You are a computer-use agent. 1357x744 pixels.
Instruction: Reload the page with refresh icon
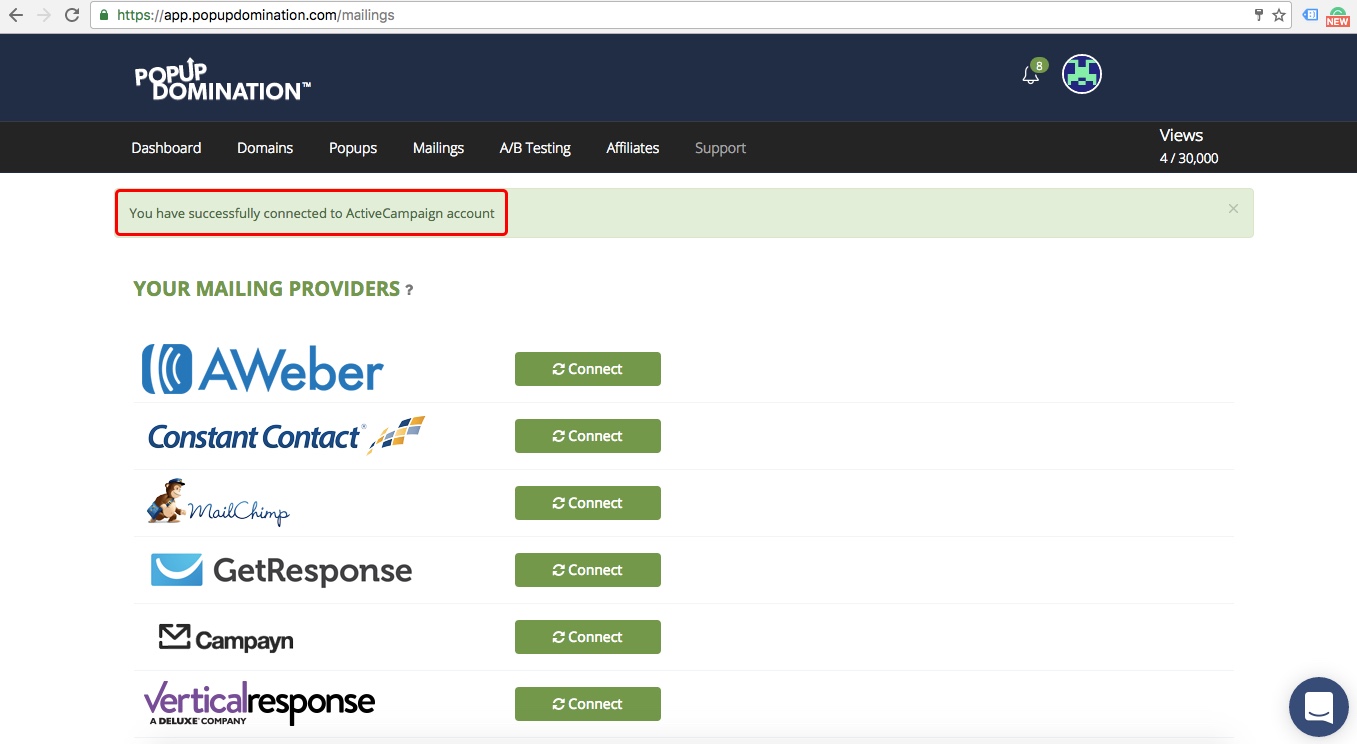[x=72, y=16]
